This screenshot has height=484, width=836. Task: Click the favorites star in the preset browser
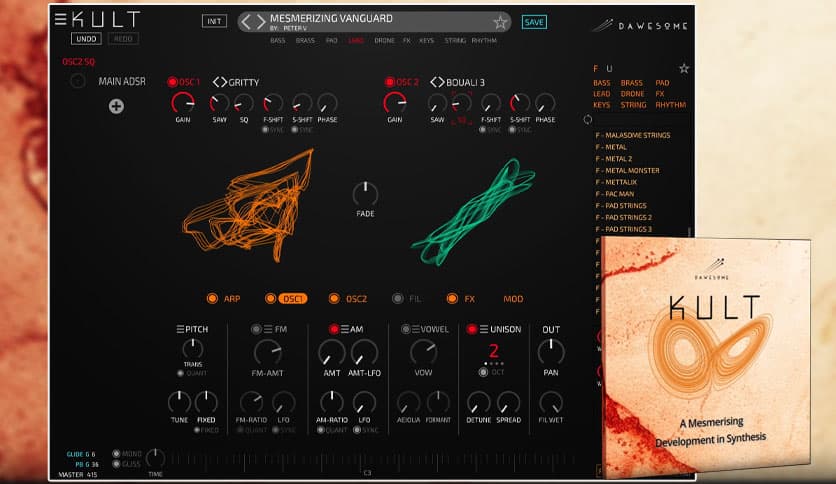click(x=684, y=68)
